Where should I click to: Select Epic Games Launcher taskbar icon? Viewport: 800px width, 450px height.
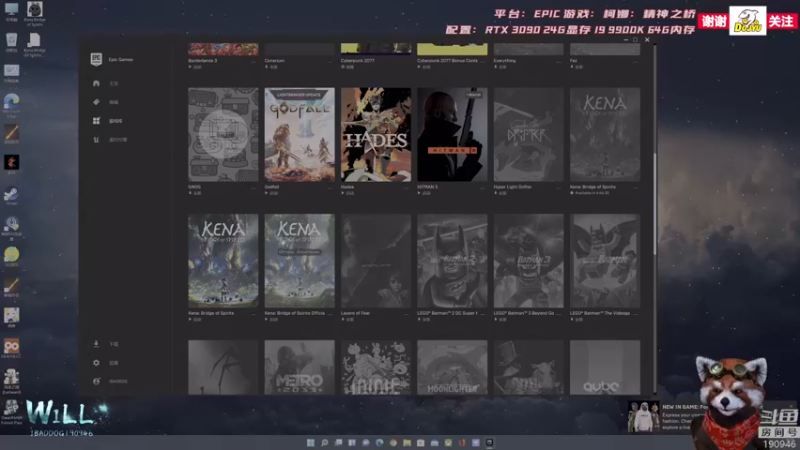click(489, 443)
